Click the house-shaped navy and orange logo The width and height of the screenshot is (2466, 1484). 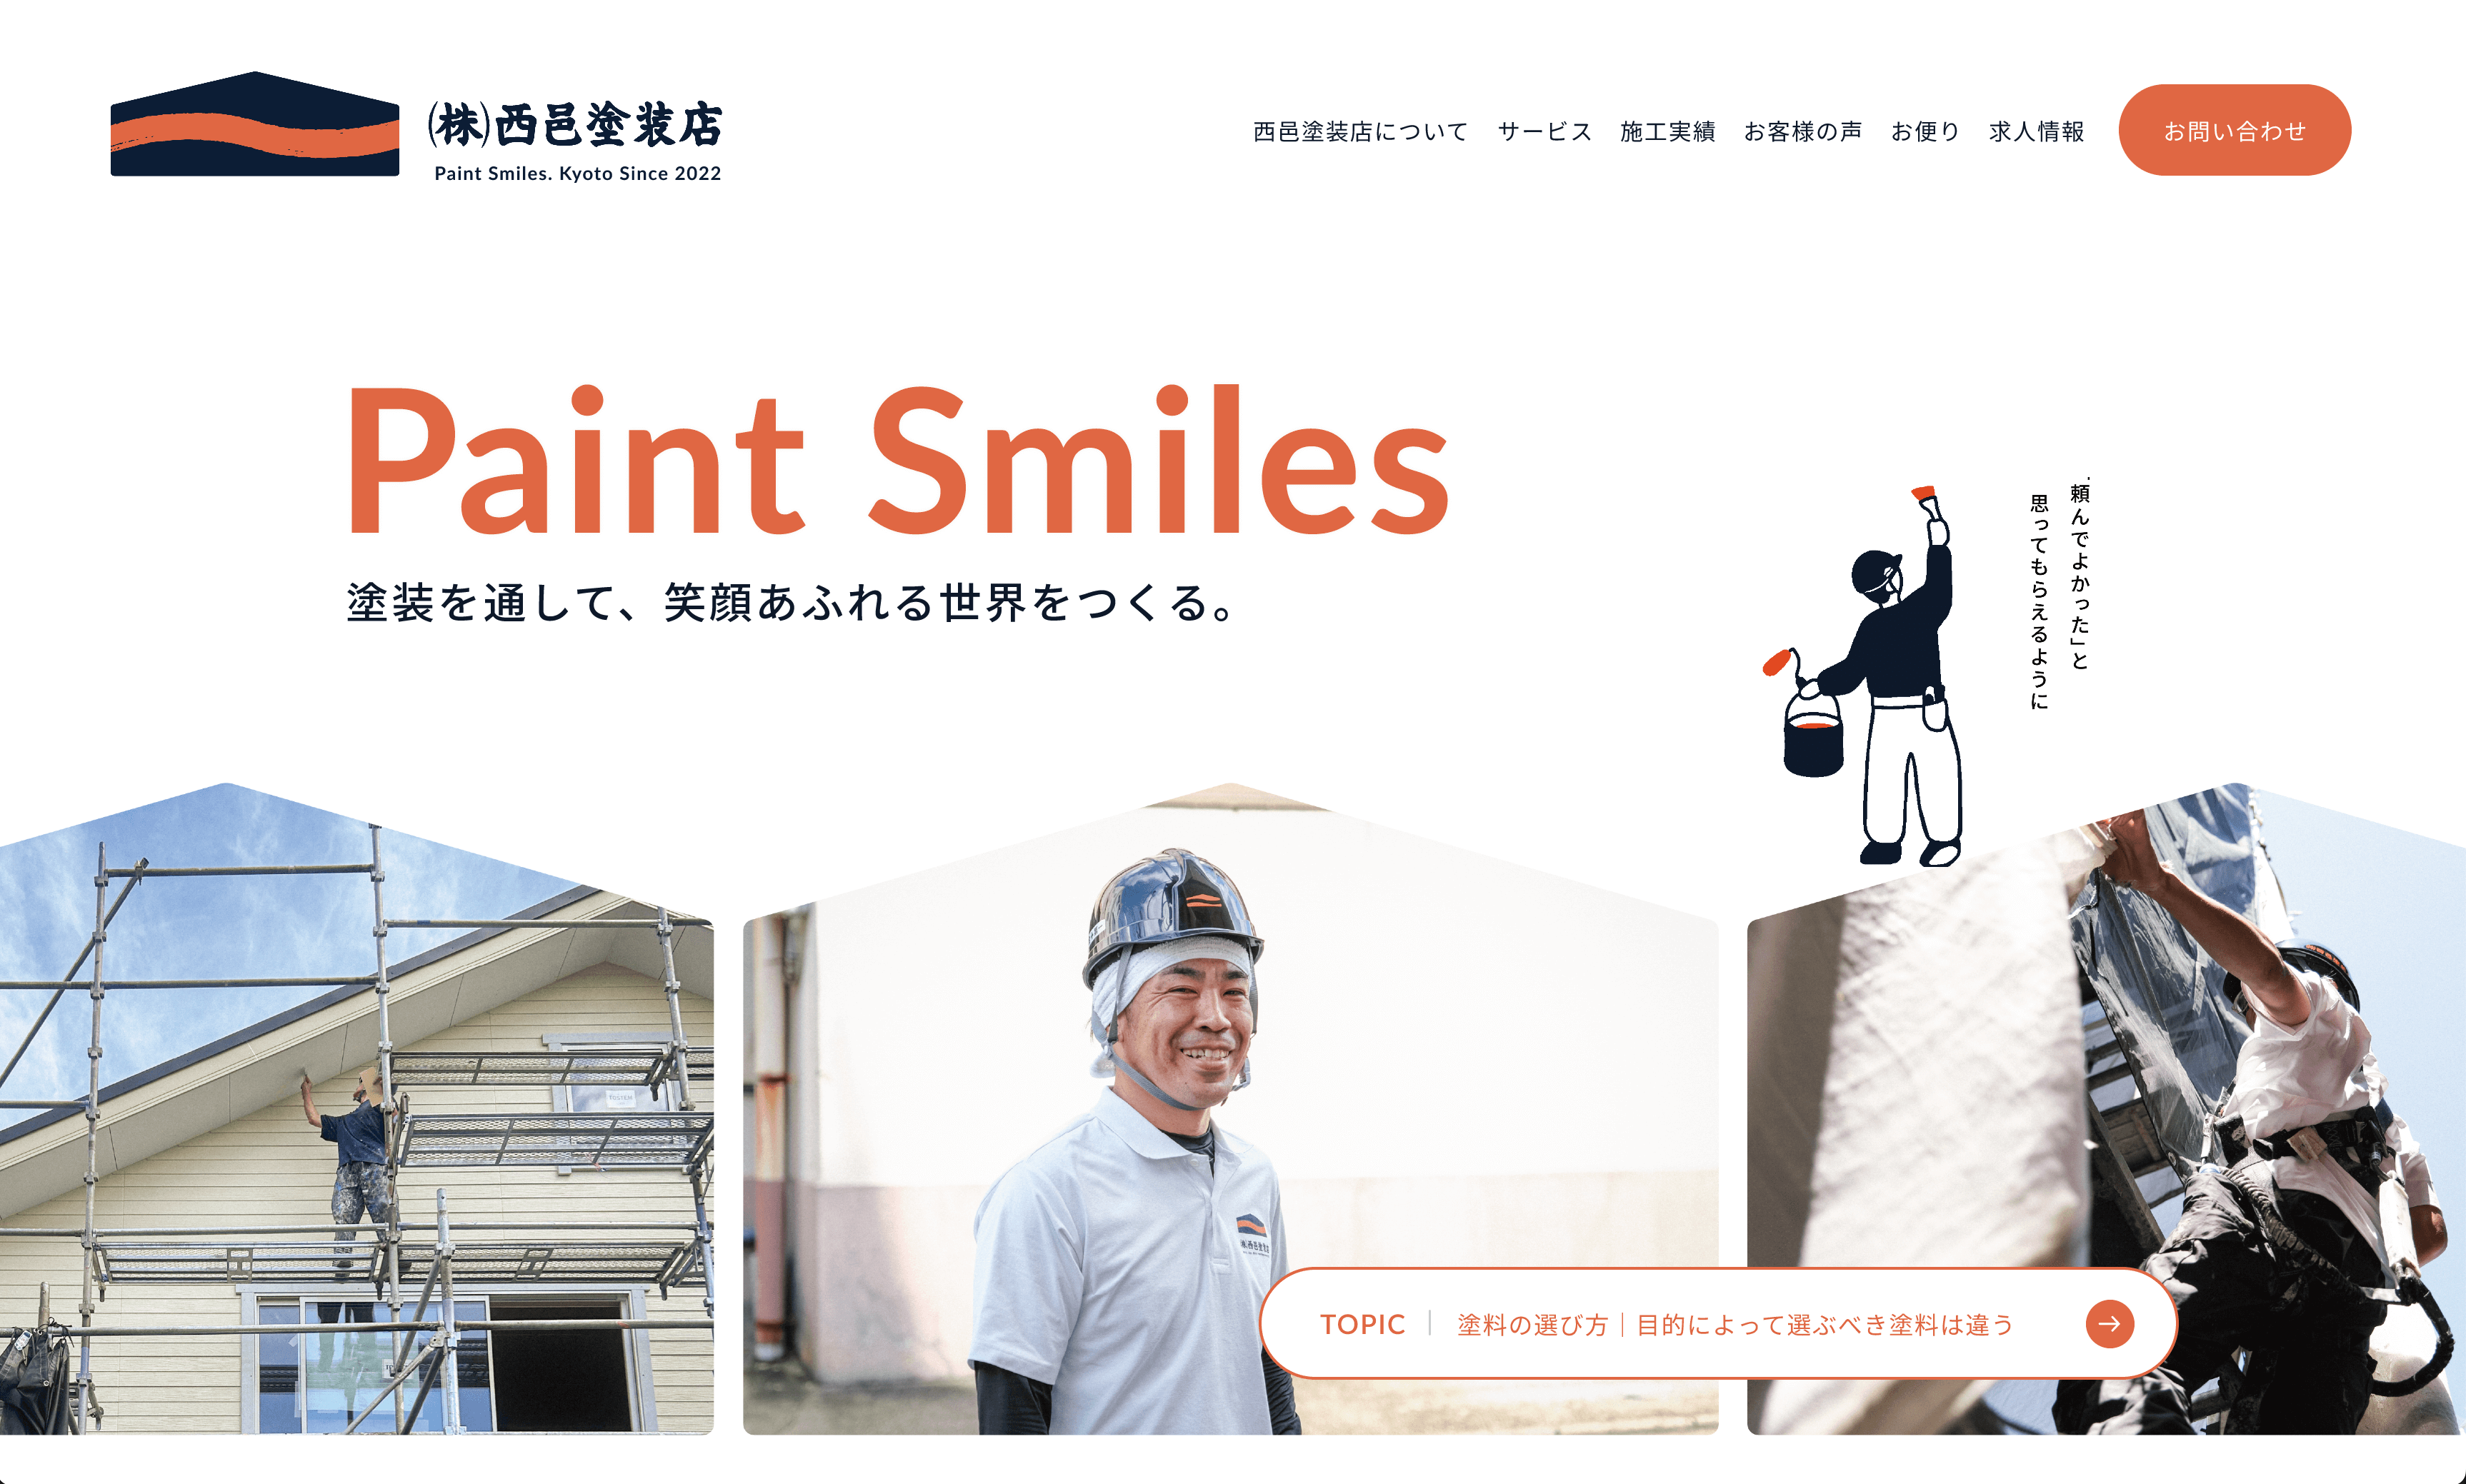click(255, 124)
